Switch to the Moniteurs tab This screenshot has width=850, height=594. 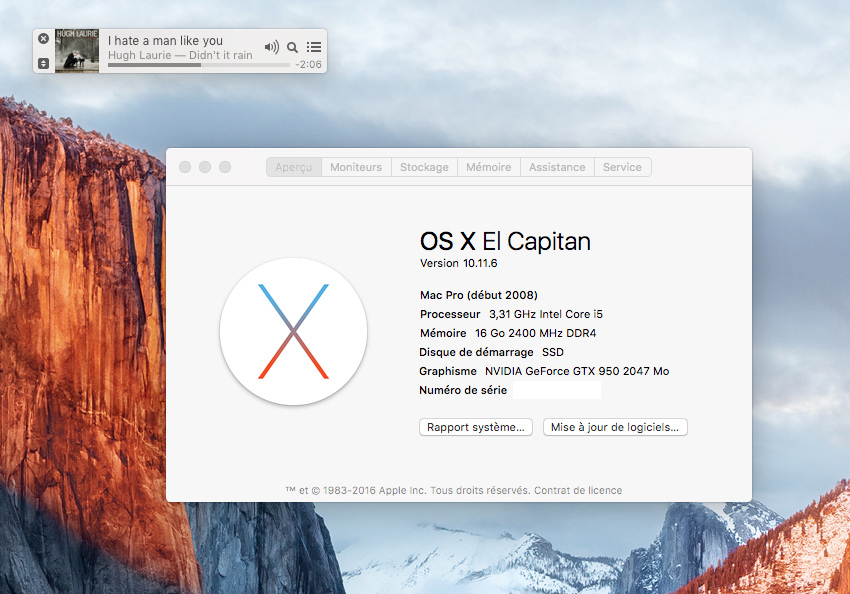356,167
